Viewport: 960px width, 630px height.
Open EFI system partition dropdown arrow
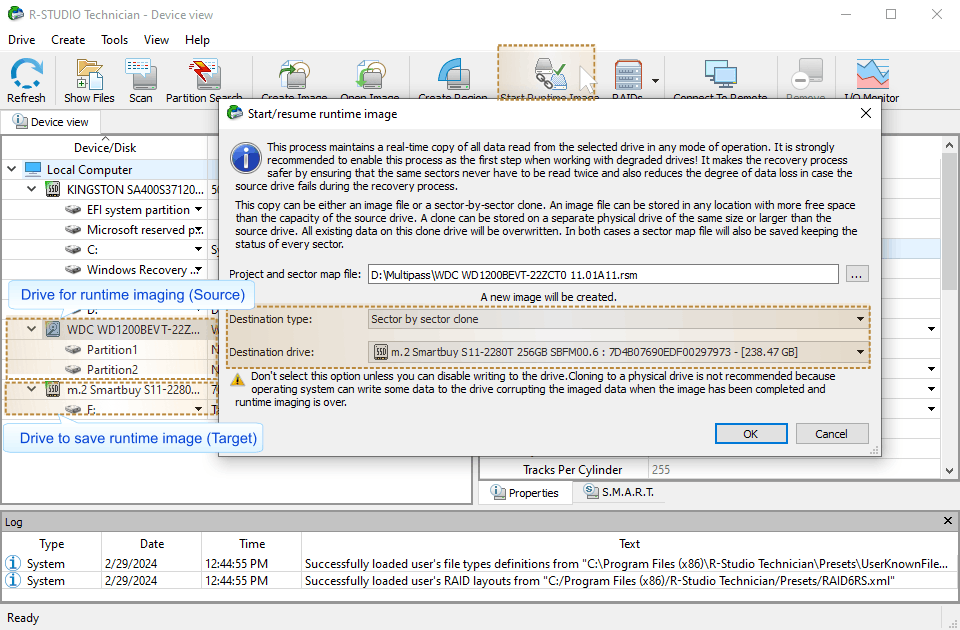198,209
